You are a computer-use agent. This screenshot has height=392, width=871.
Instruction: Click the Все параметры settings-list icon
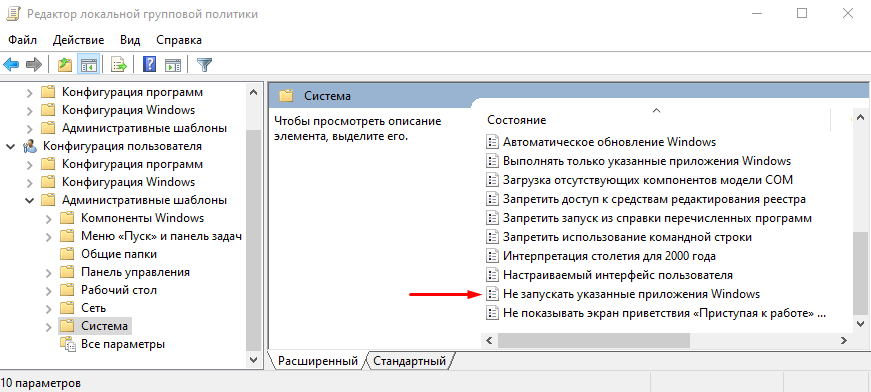coord(67,344)
